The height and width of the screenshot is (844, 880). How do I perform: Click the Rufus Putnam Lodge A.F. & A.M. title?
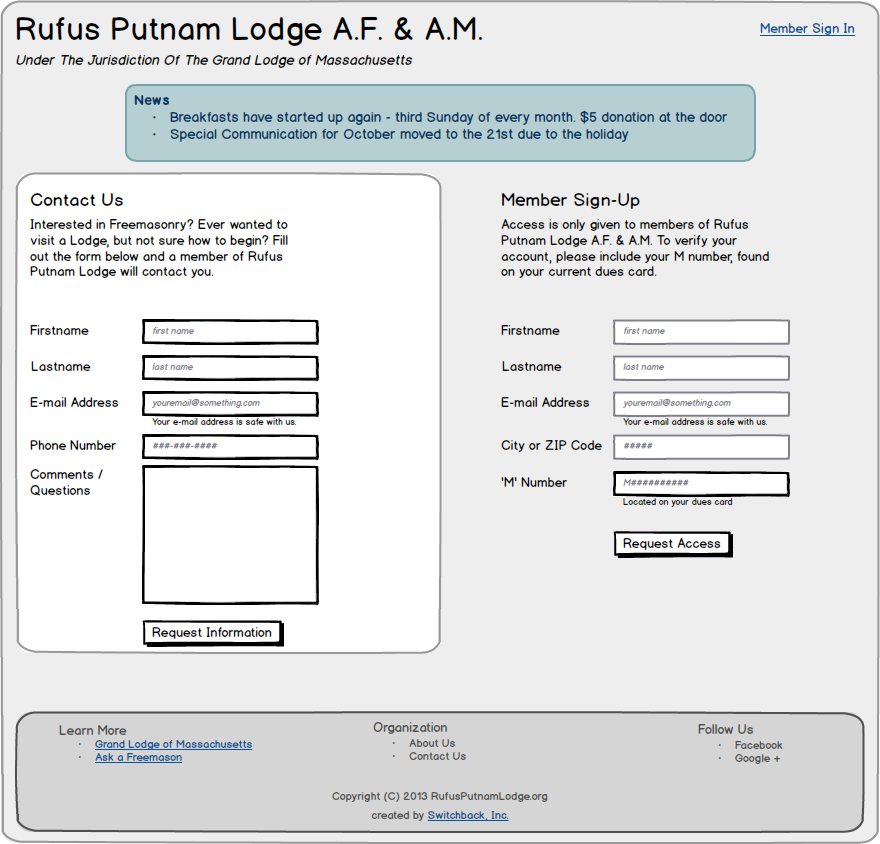click(x=249, y=29)
